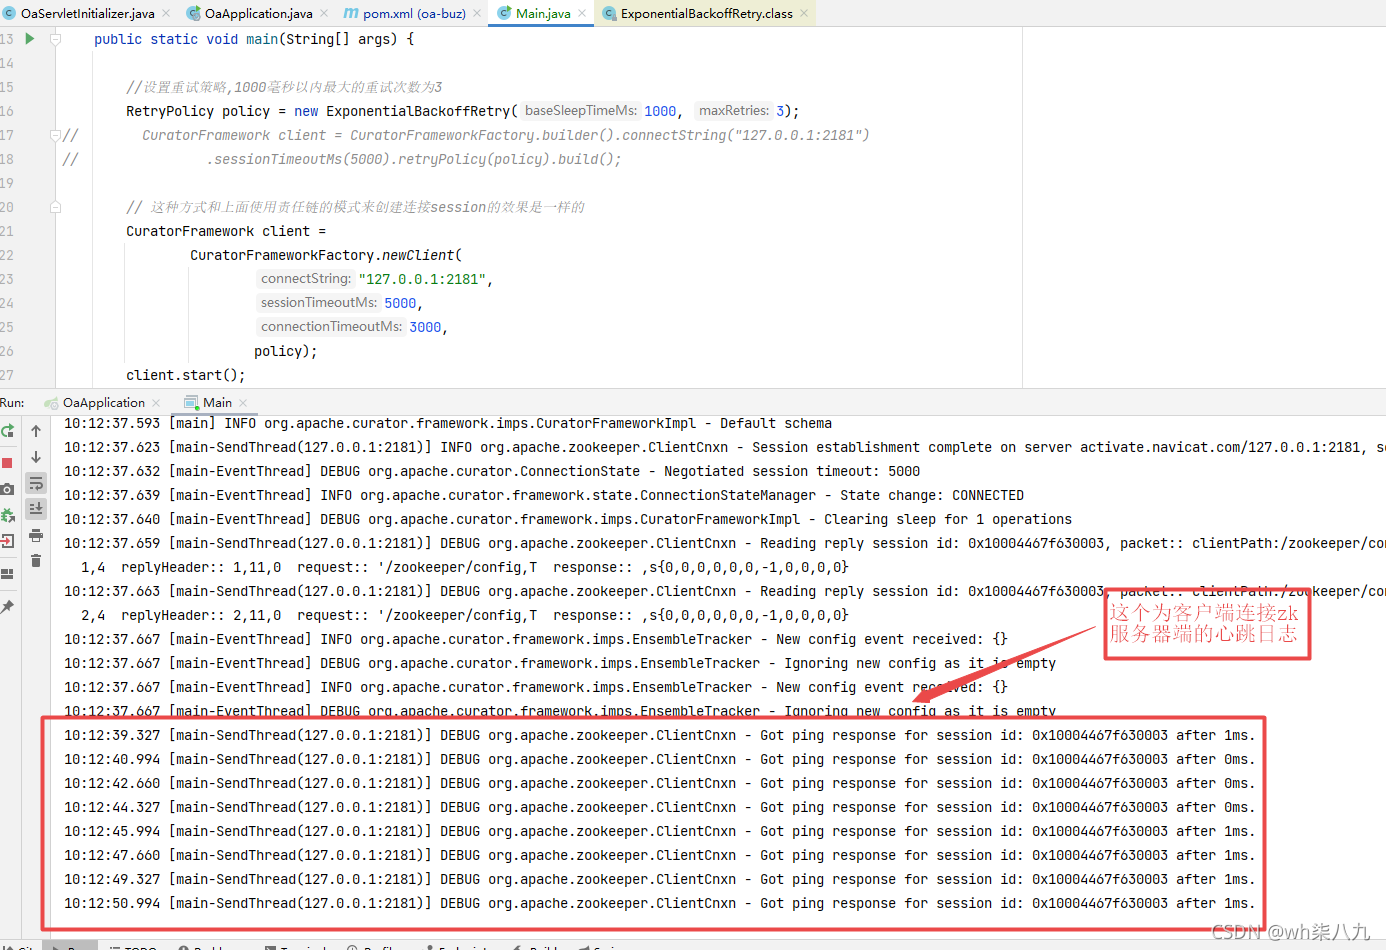This screenshot has height=950, width=1386.
Task: Open the Restore Layout icon
Action: [x=7, y=574]
